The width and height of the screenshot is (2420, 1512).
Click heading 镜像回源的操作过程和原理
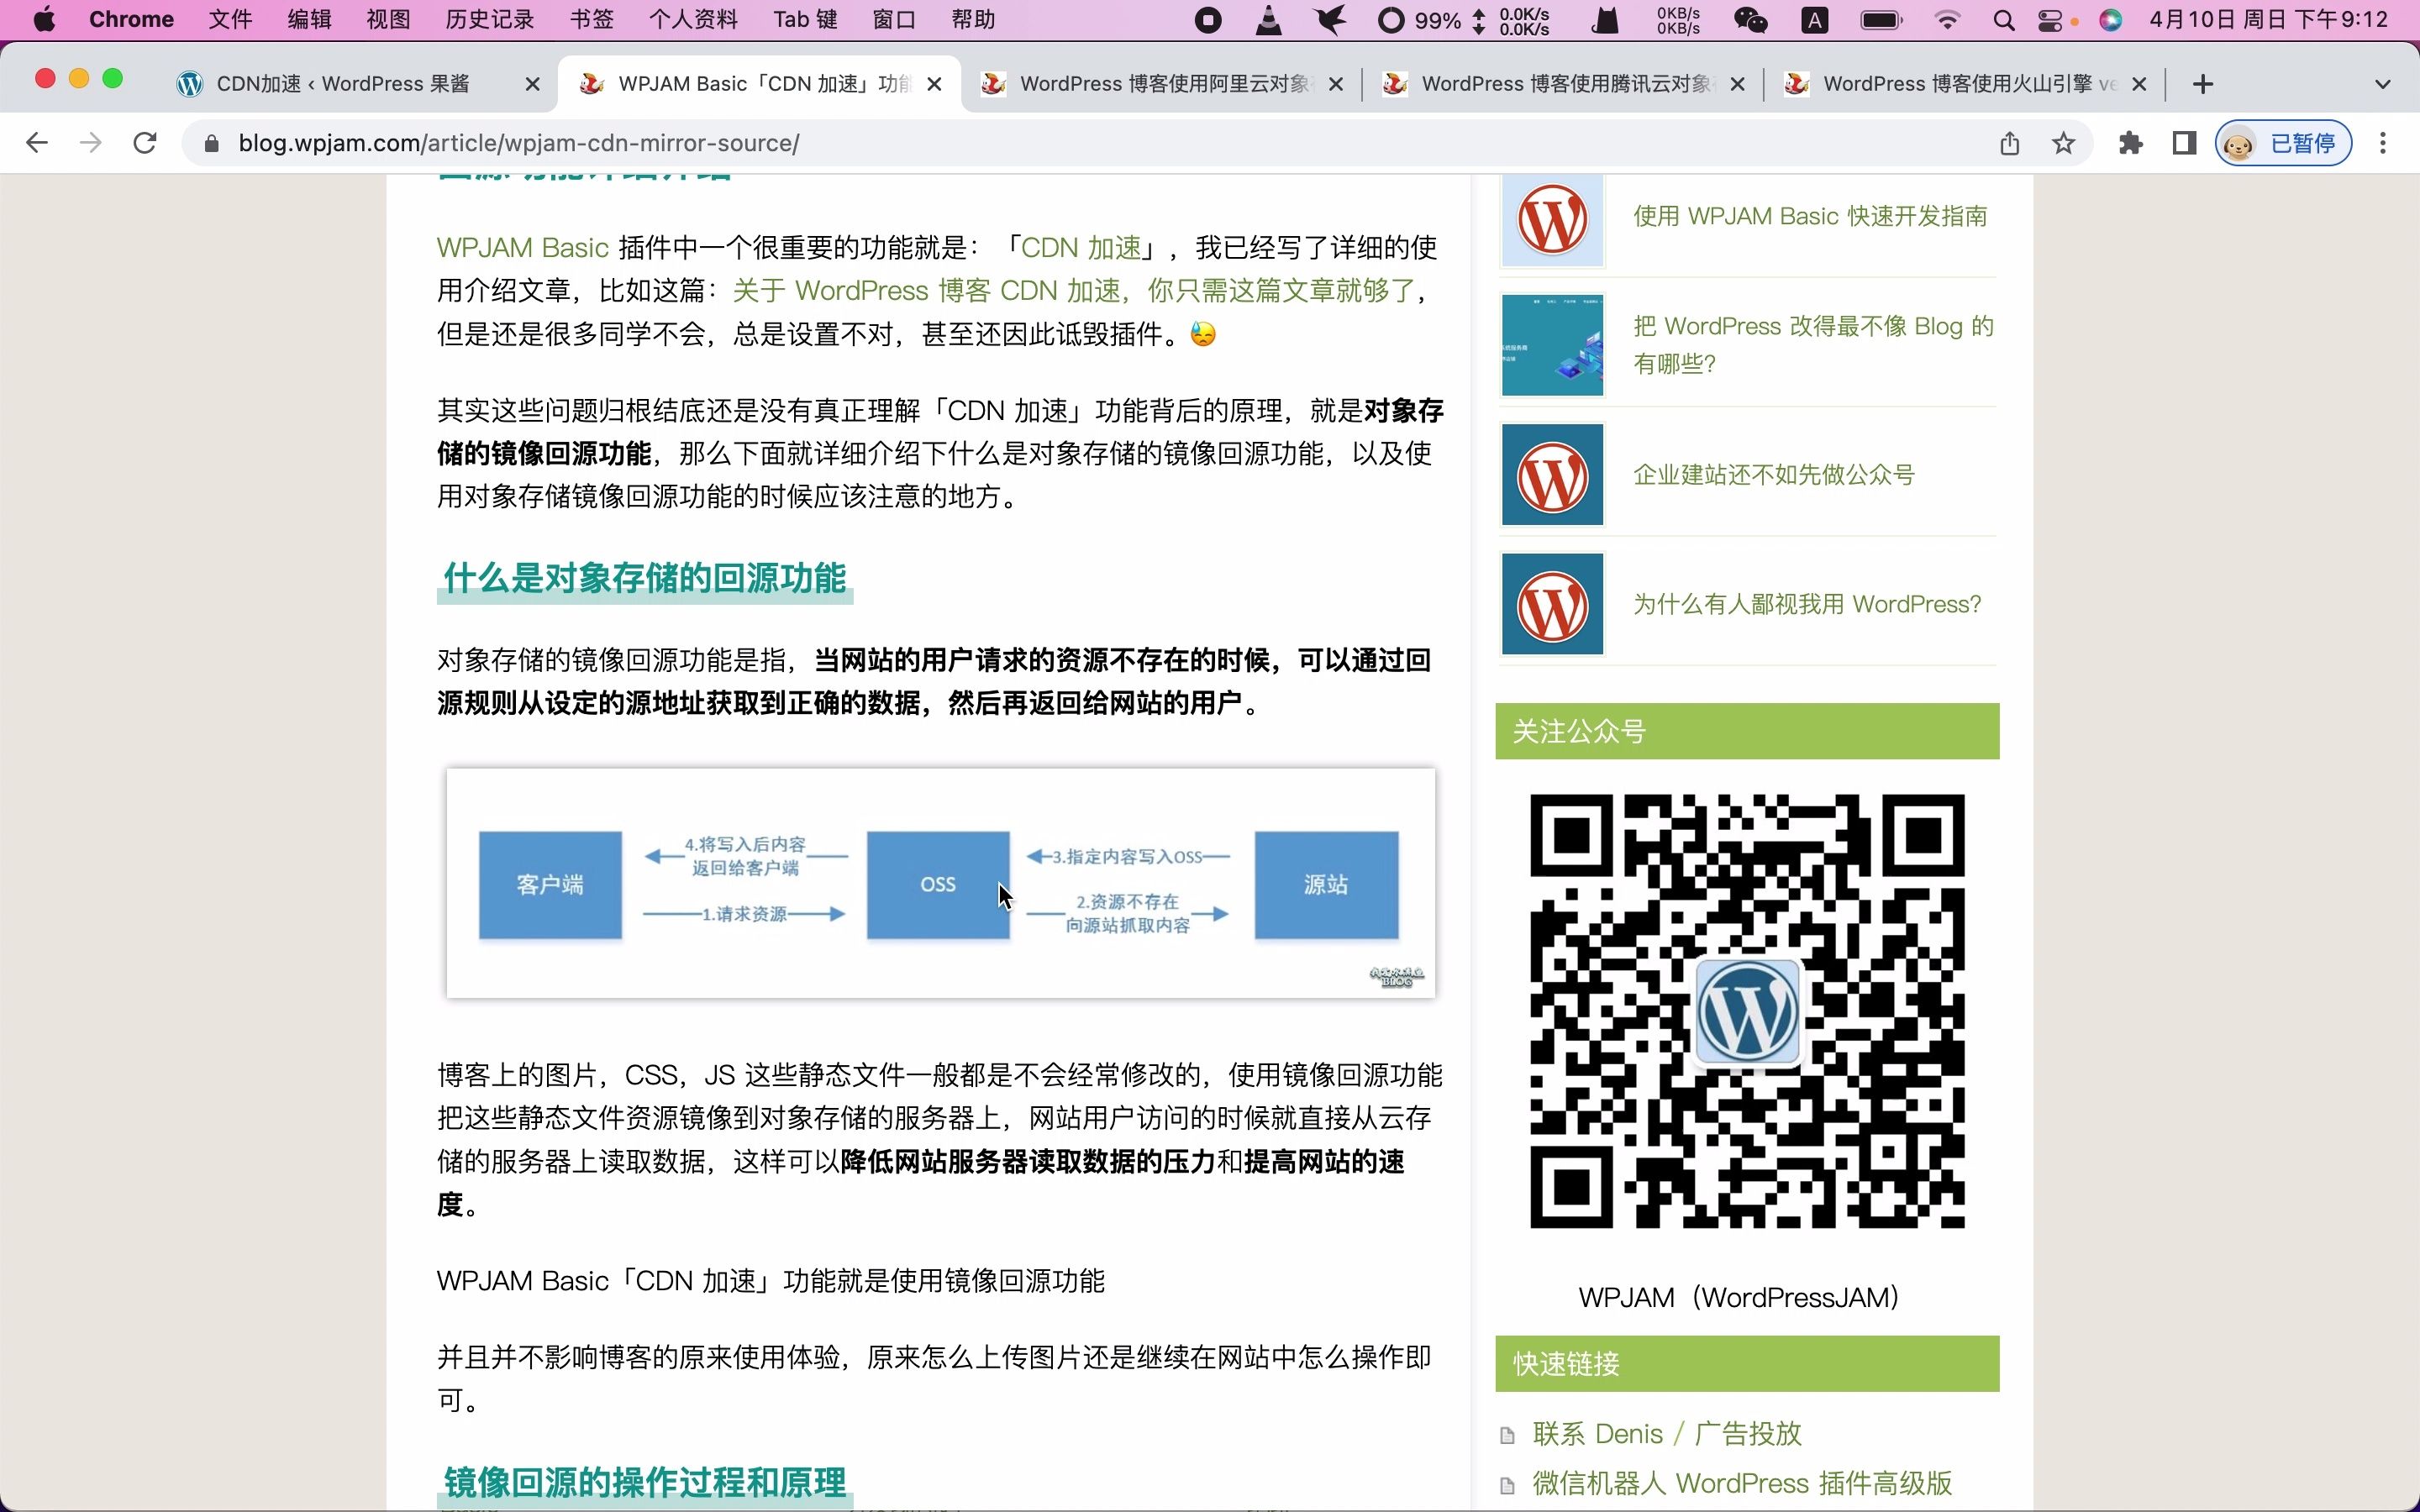(x=645, y=1482)
